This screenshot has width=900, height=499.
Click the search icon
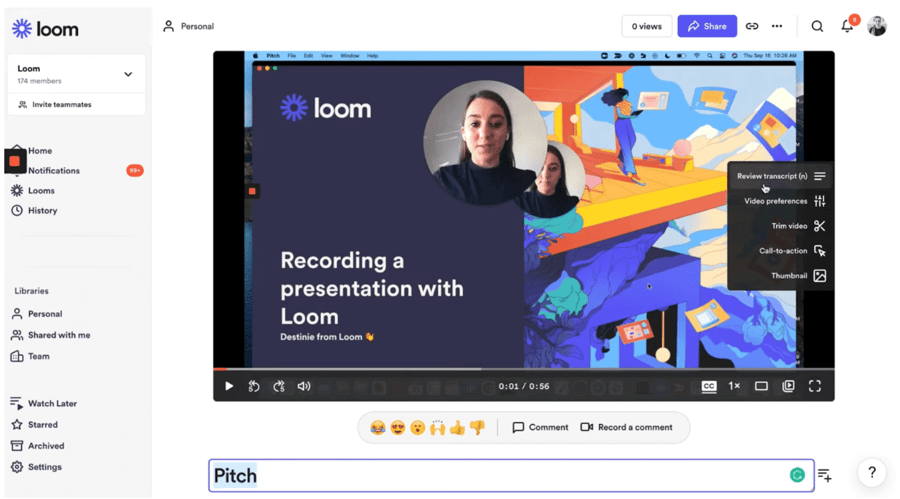click(817, 26)
